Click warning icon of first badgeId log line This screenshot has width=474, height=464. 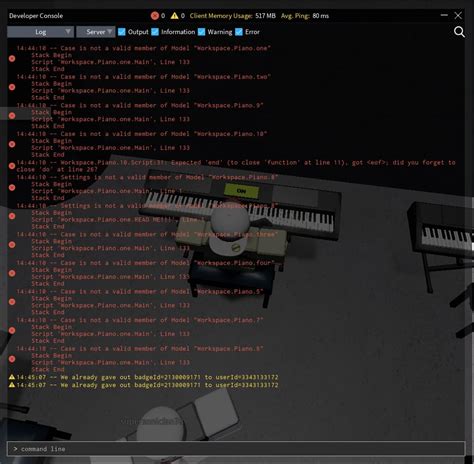pyautogui.click(x=12, y=377)
